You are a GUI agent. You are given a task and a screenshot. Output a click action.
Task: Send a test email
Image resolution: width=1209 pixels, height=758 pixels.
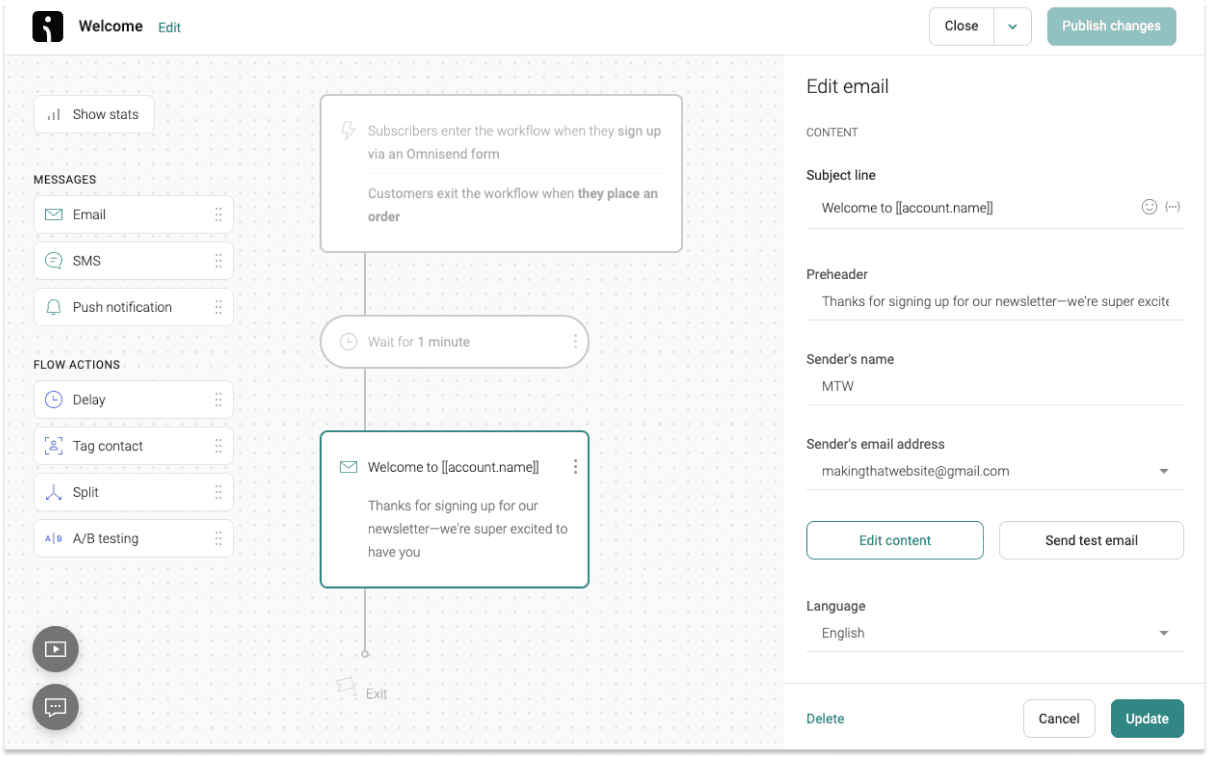[x=1091, y=540]
